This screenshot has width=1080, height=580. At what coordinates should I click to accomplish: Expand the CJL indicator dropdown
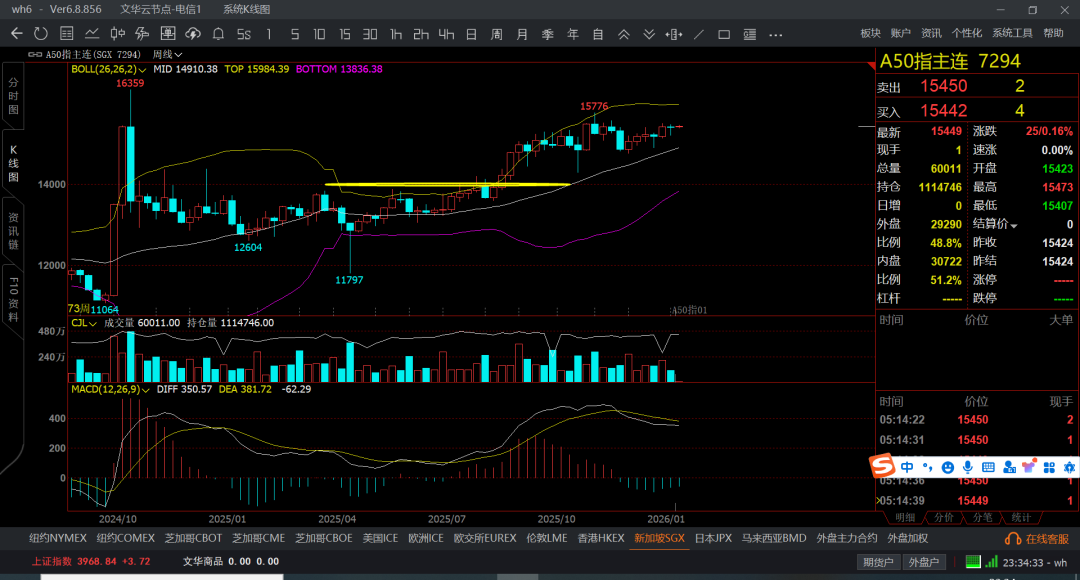pyautogui.click(x=92, y=323)
